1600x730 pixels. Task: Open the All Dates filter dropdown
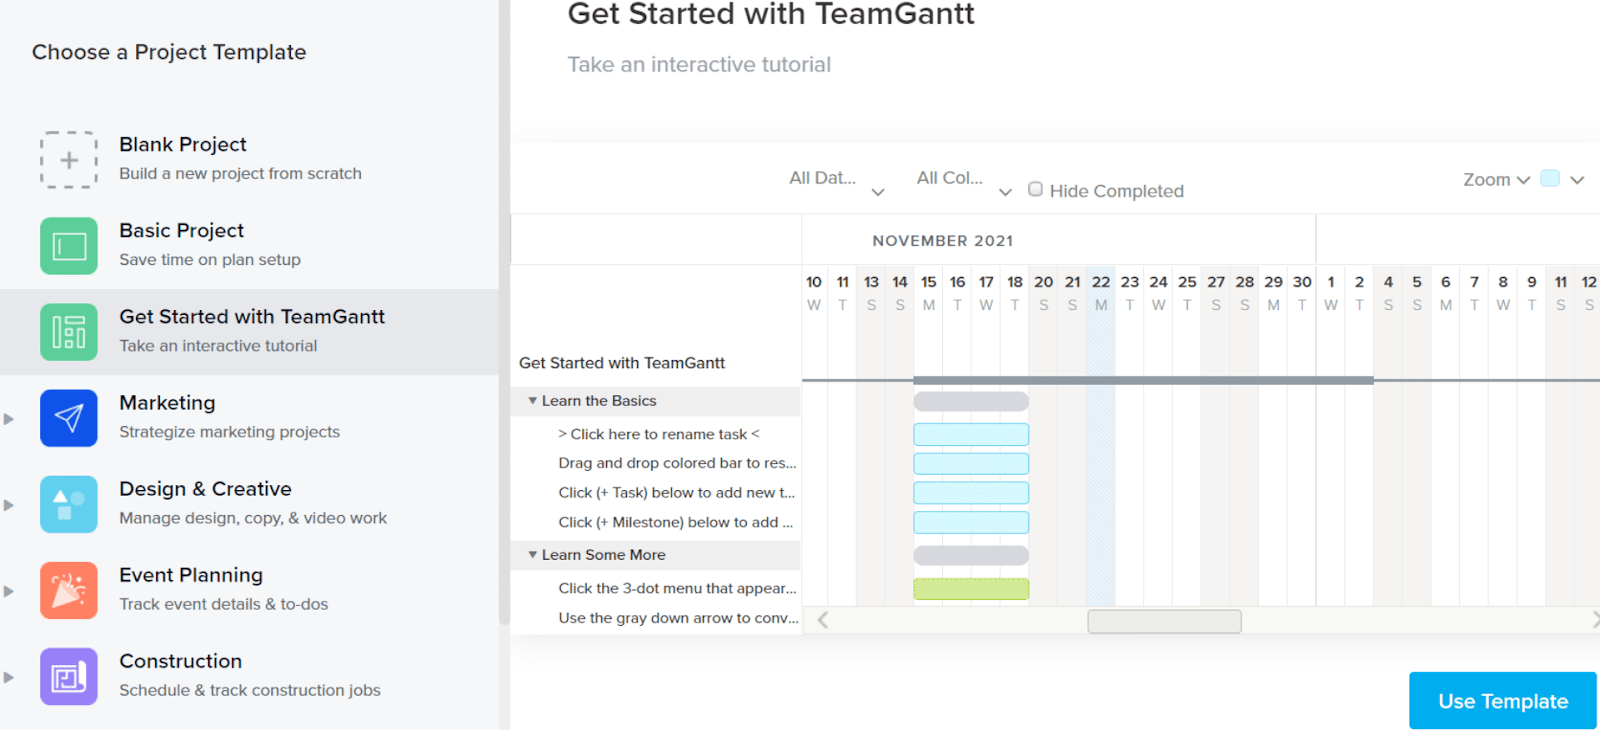pos(836,180)
